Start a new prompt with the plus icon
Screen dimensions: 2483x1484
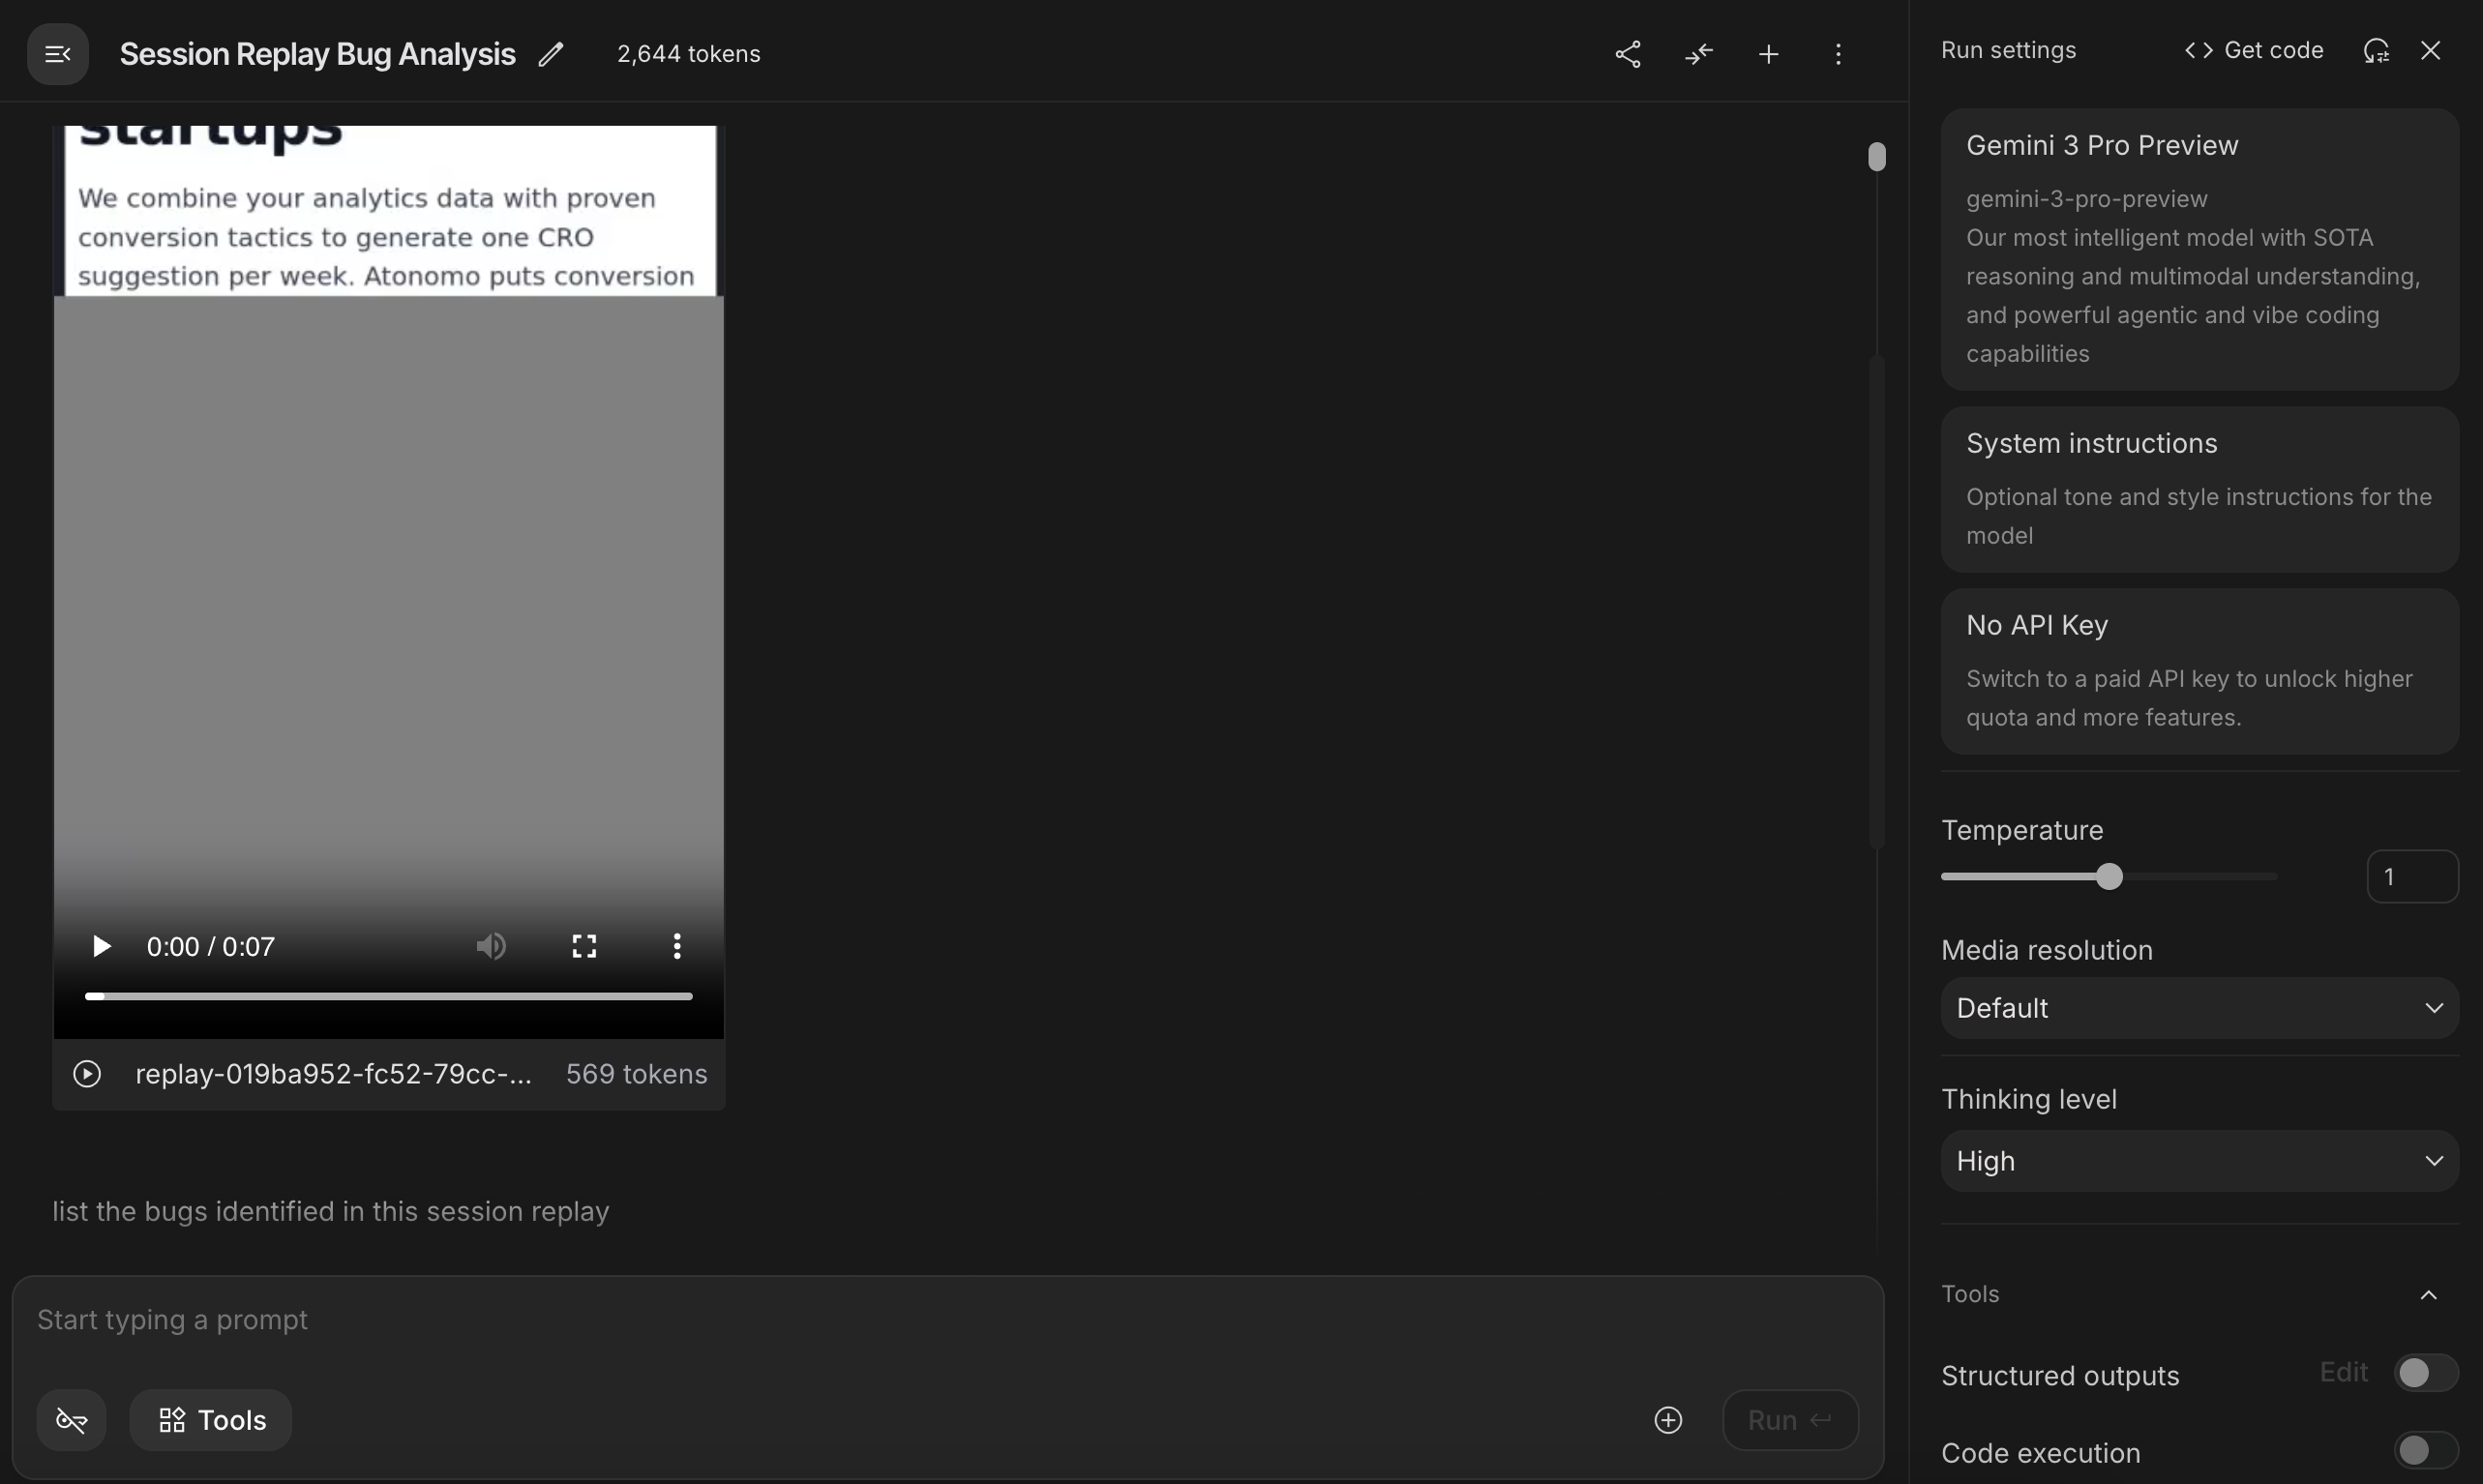(x=1769, y=53)
